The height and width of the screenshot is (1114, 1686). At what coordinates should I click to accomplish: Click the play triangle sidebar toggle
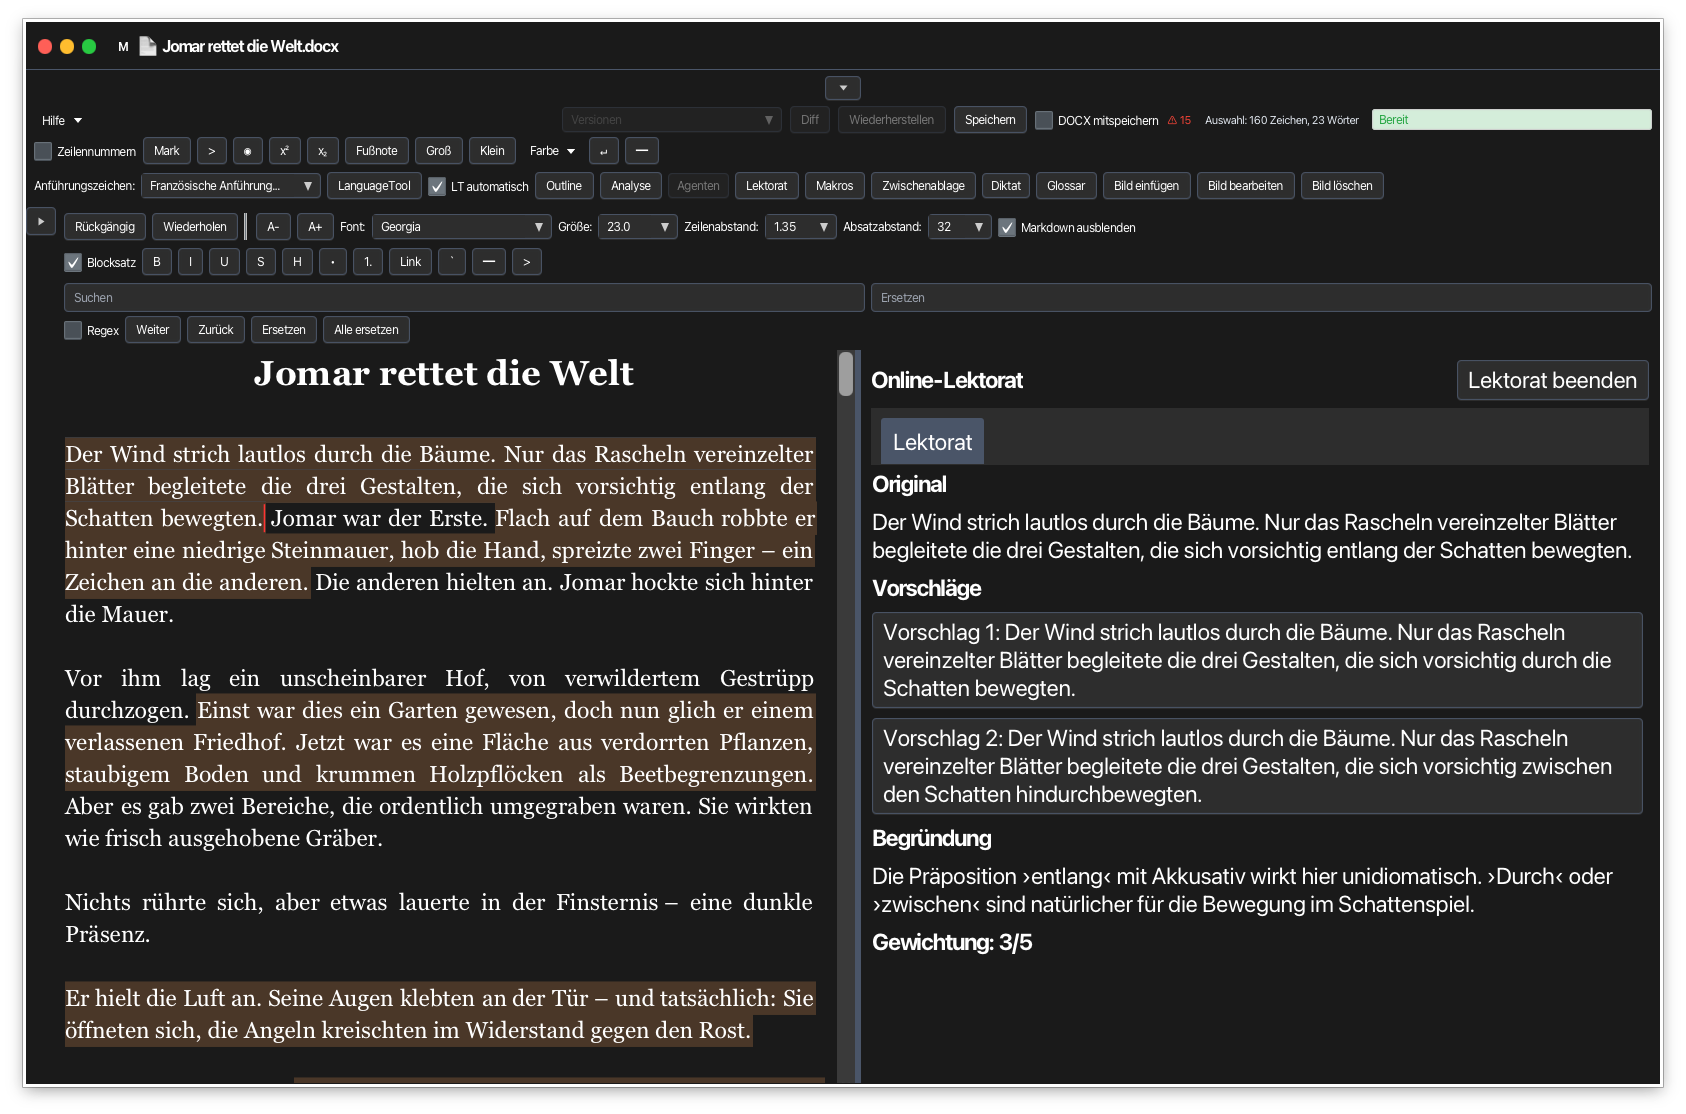coord(41,221)
